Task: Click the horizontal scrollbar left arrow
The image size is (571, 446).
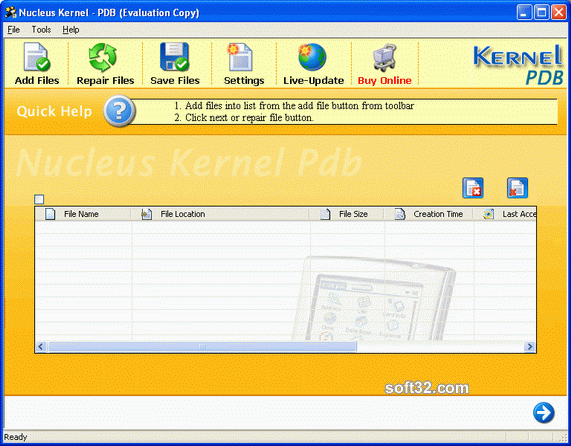Action: [41, 347]
